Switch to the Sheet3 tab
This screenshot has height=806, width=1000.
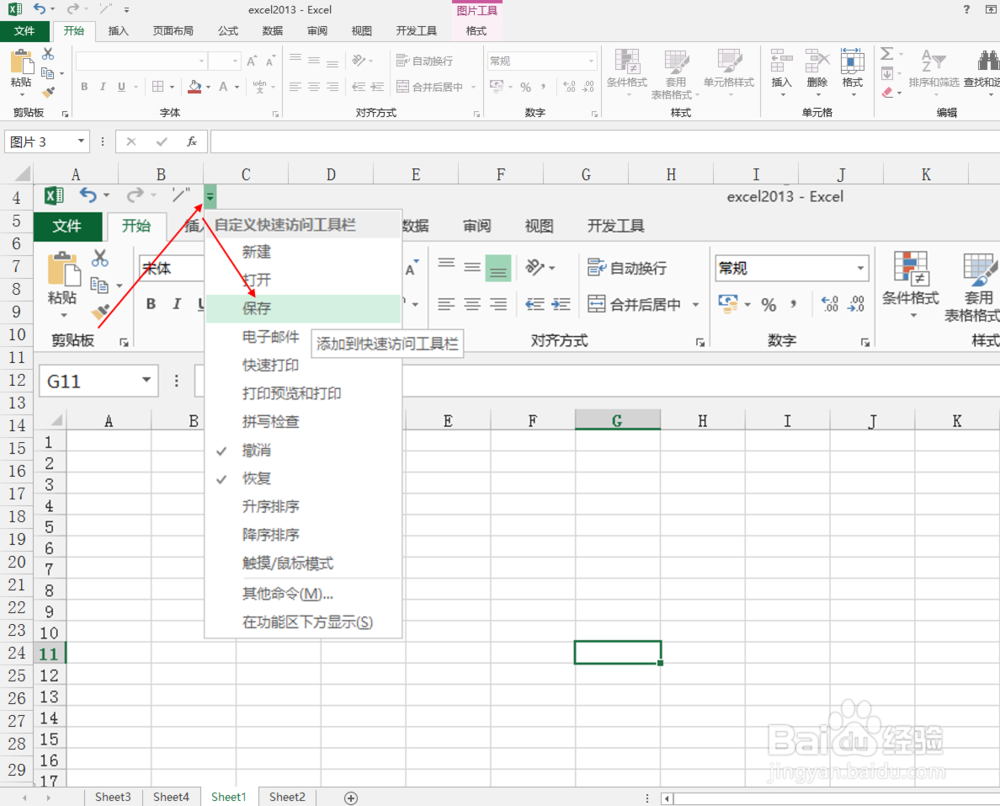tap(113, 796)
